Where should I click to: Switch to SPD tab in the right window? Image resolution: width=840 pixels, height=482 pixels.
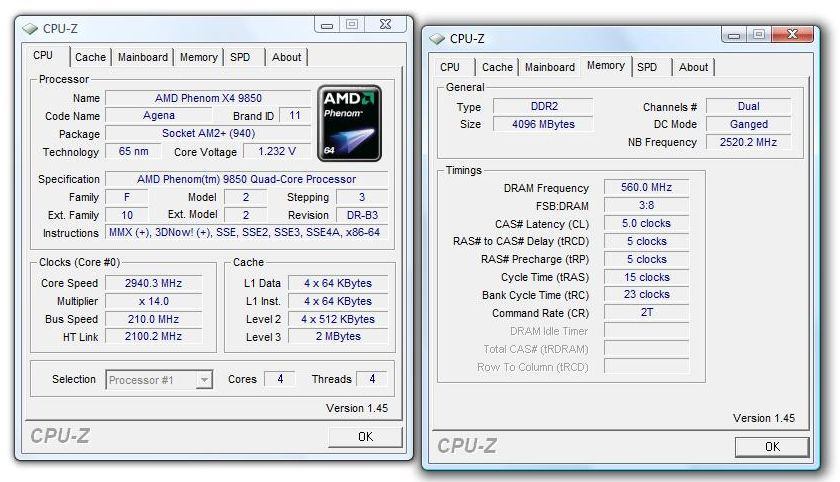(647, 67)
